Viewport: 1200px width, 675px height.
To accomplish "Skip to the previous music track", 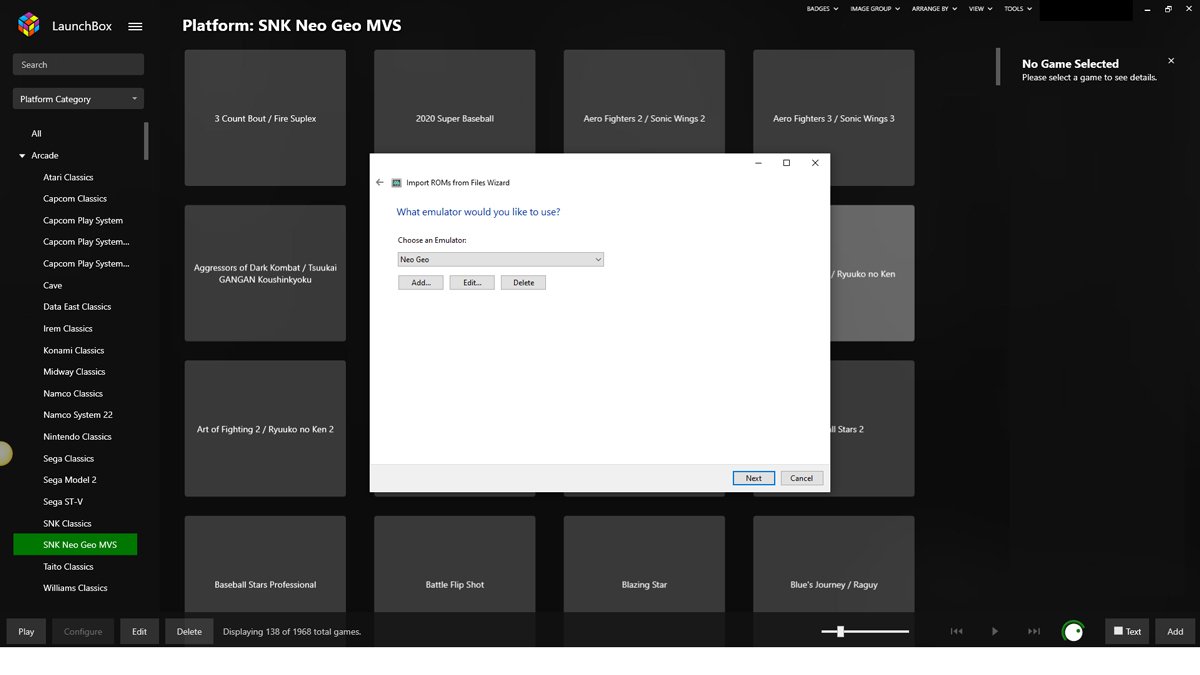I will coord(956,631).
